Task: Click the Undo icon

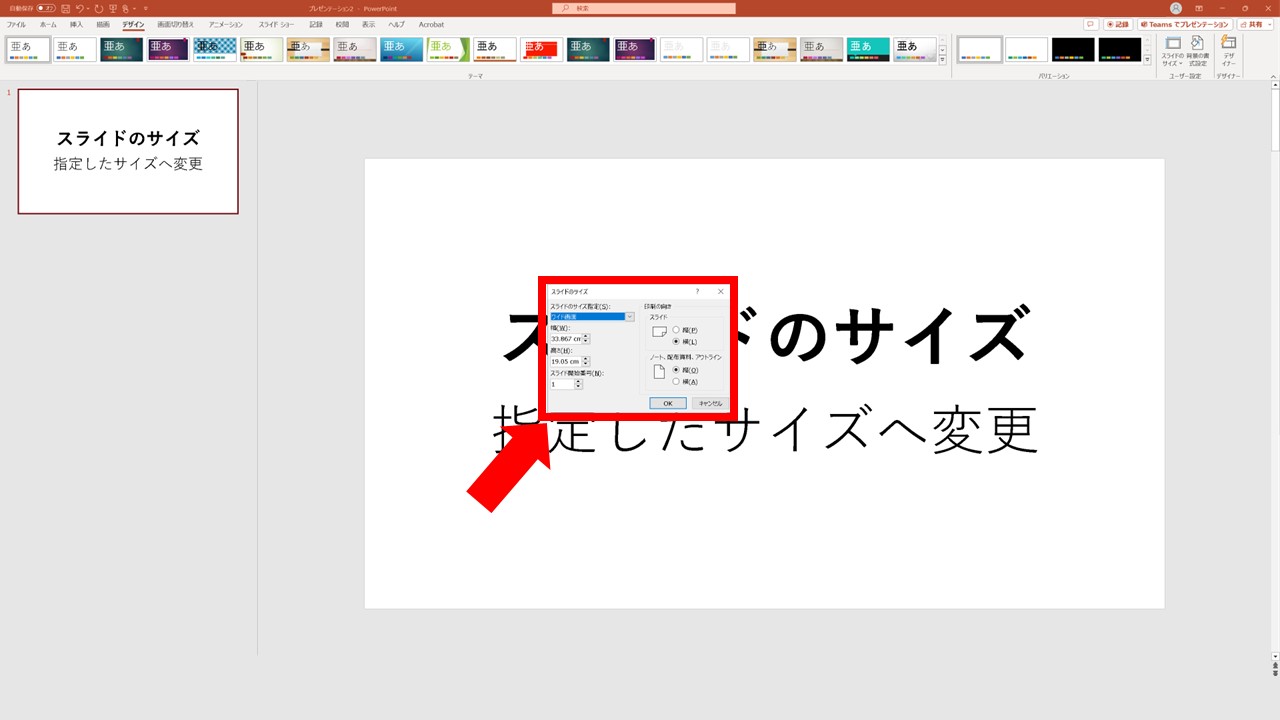Action: [x=82, y=8]
